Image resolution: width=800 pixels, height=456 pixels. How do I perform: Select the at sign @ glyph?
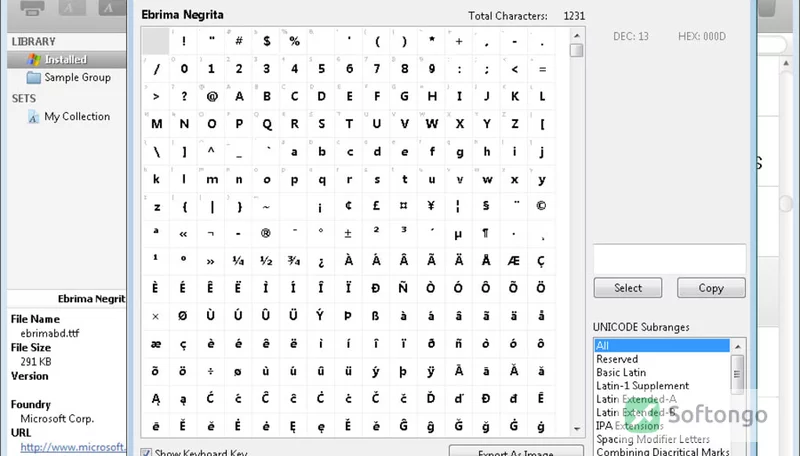point(212,96)
